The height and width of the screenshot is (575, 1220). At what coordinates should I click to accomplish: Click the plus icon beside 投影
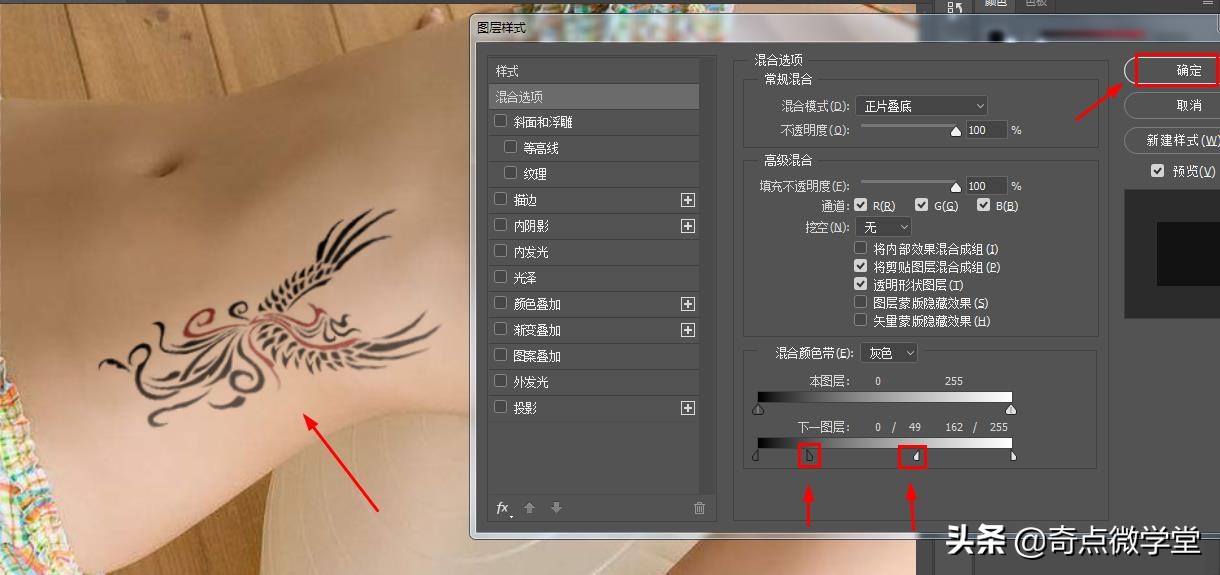pos(687,408)
